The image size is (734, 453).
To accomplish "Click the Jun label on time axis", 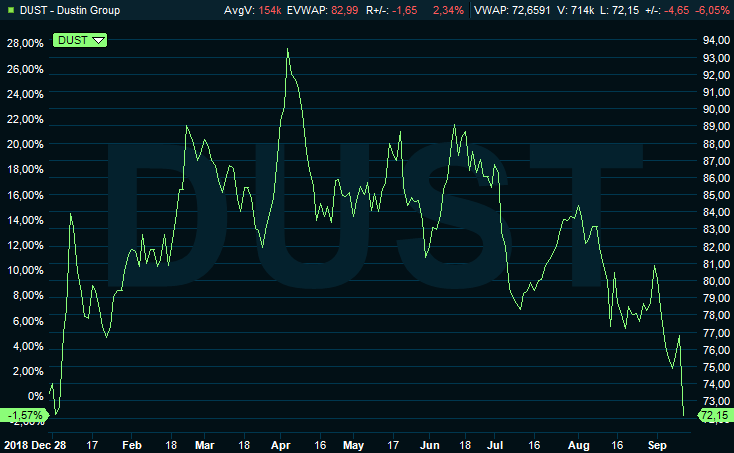I will 430,445.
